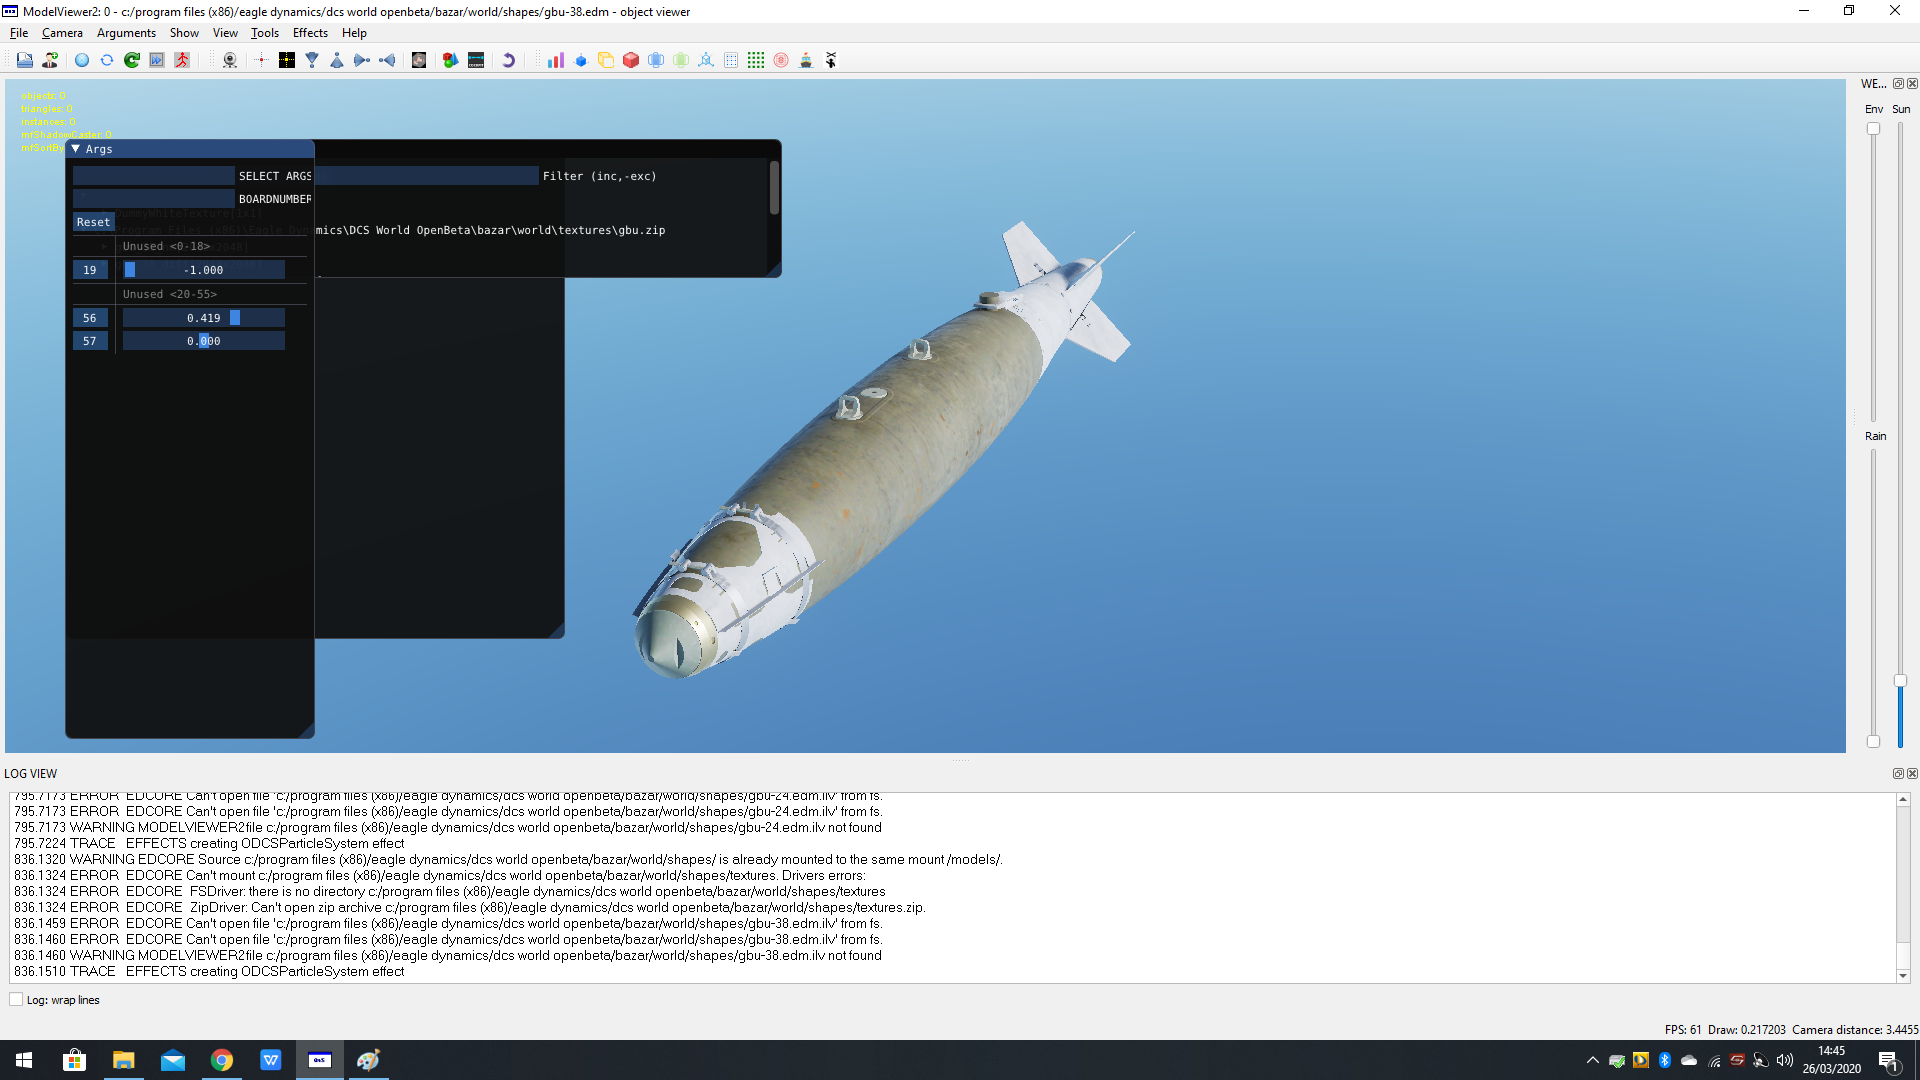Click the SELECT ARGS input field

(x=153, y=176)
